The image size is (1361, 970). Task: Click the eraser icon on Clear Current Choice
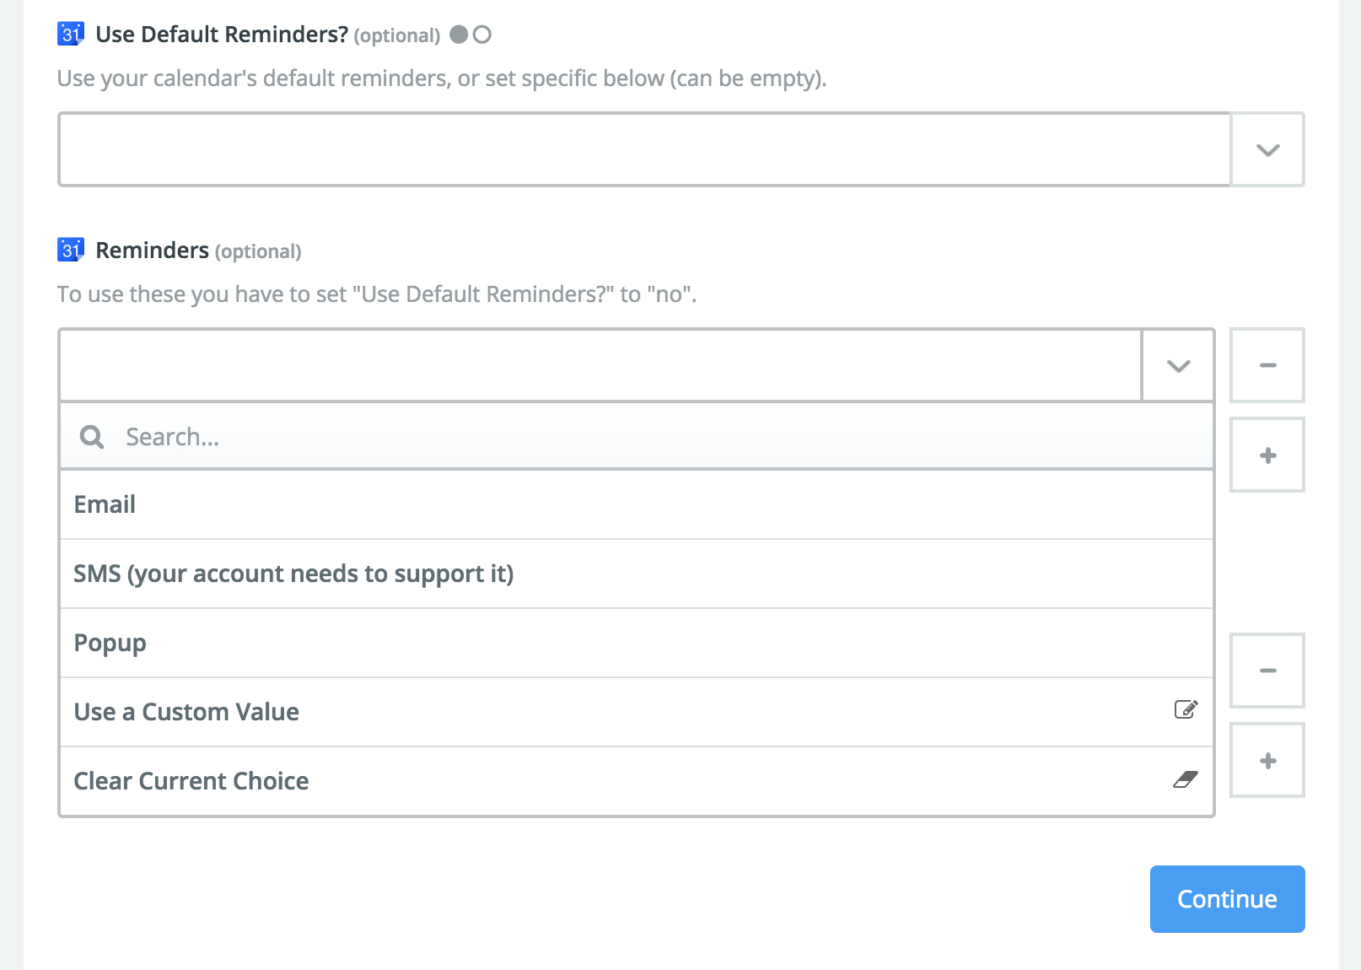coord(1186,780)
